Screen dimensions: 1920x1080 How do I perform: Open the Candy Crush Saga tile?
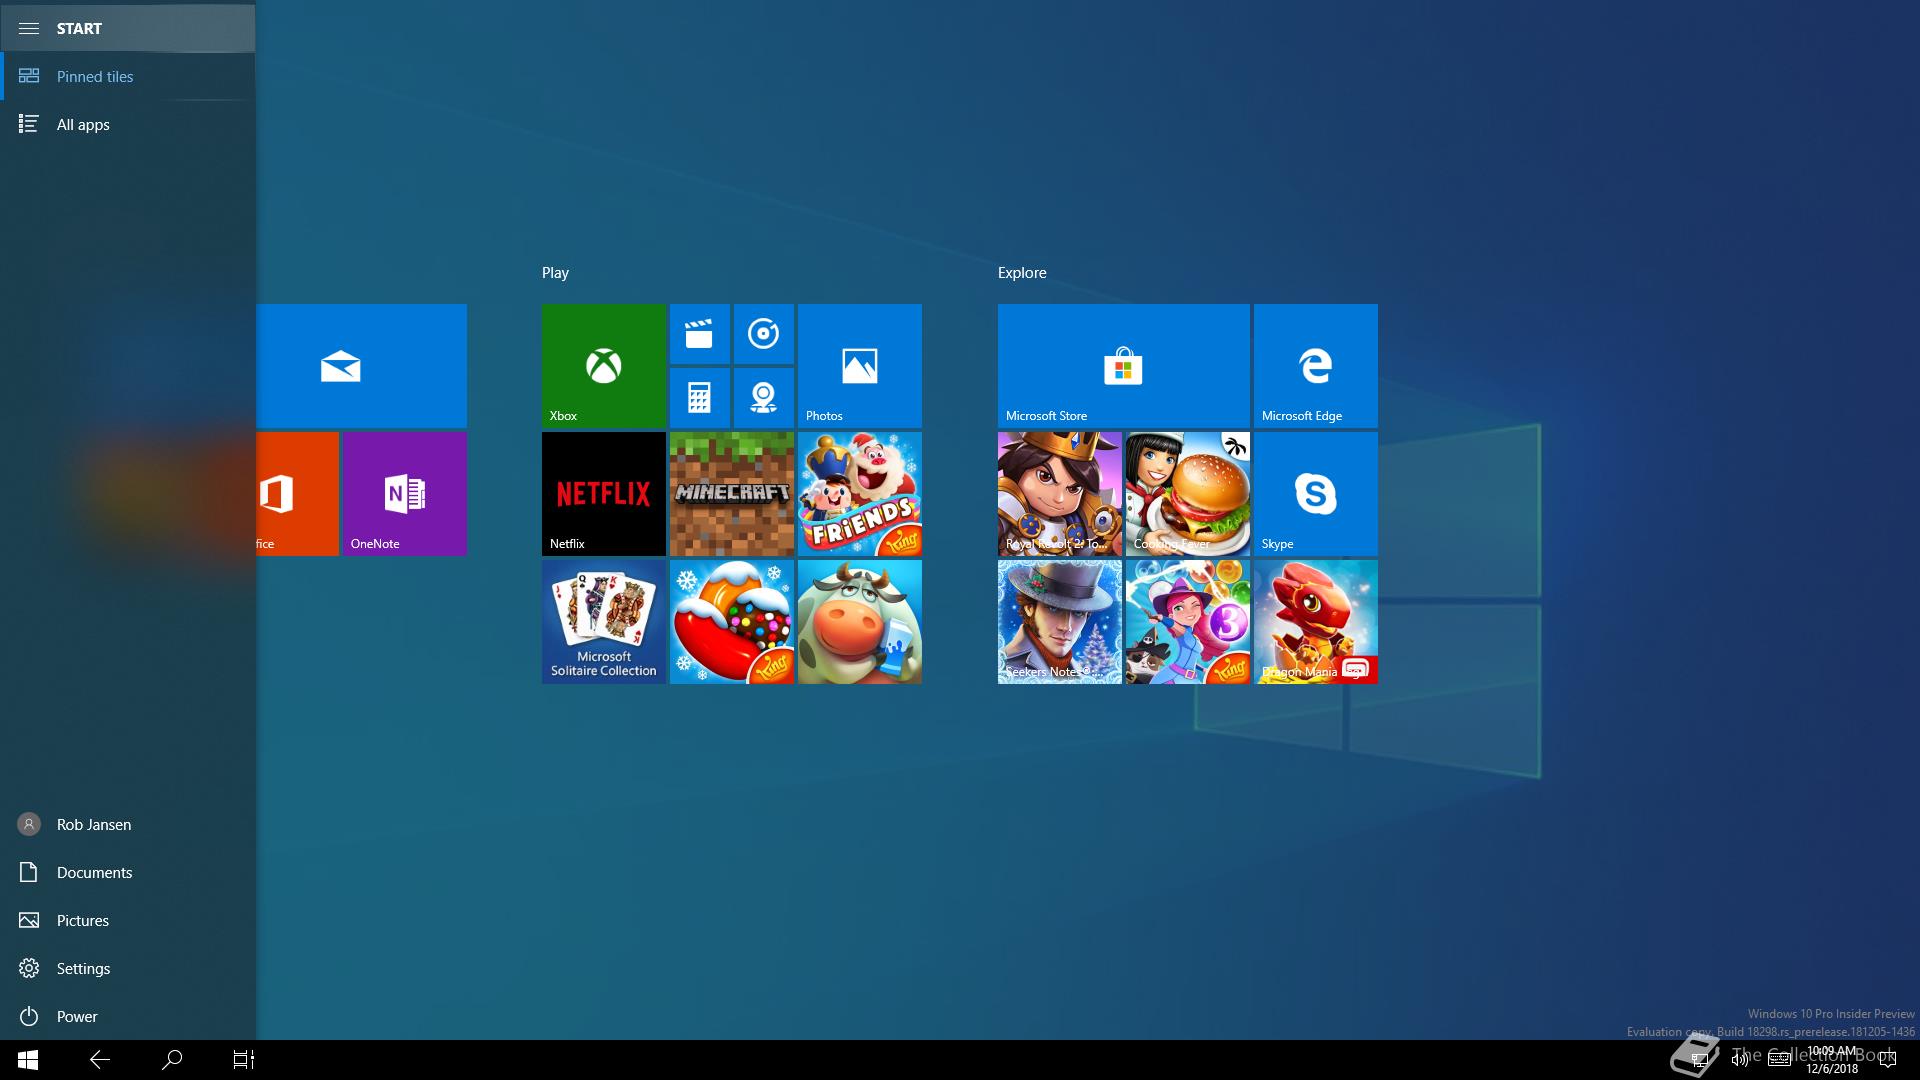[x=731, y=622]
